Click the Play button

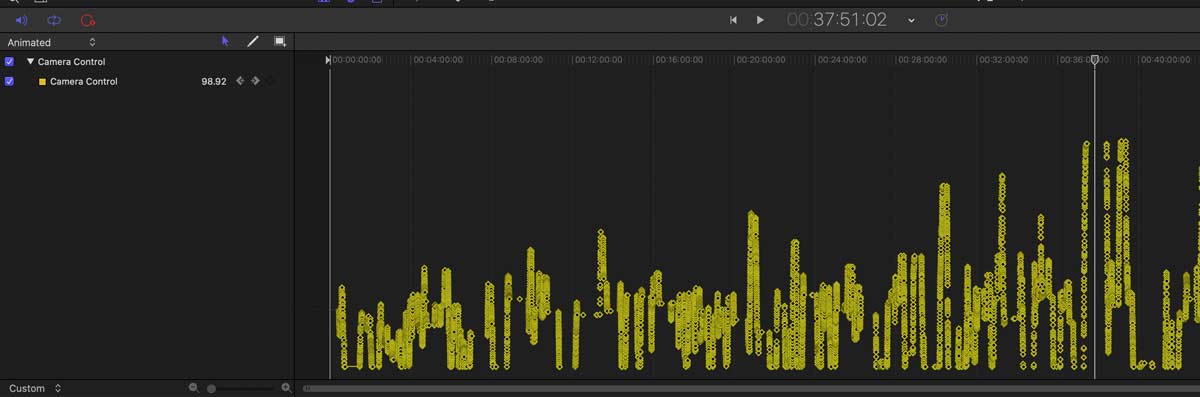pyautogui.click(x=760, y=20)
